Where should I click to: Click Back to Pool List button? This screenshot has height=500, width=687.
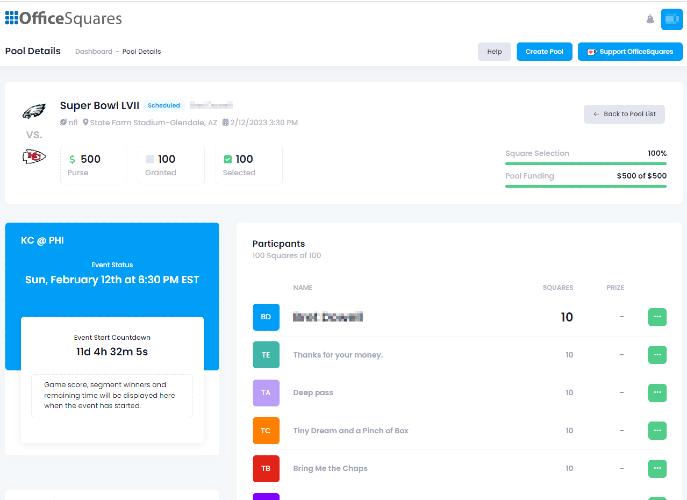(624, 114)
